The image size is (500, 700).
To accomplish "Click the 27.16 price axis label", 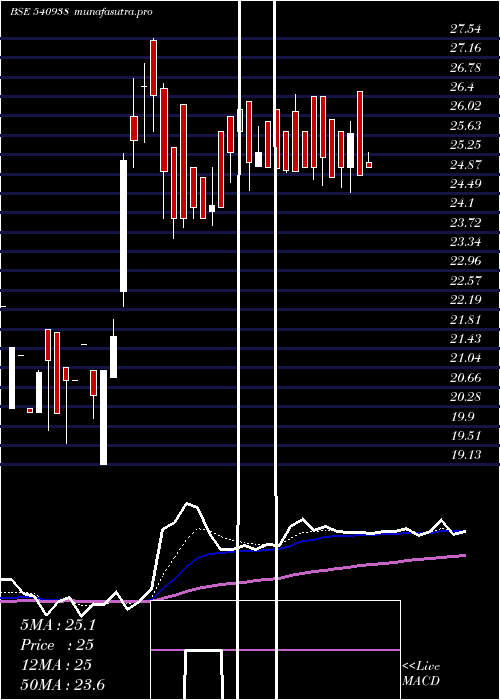I will coord(466,47).
